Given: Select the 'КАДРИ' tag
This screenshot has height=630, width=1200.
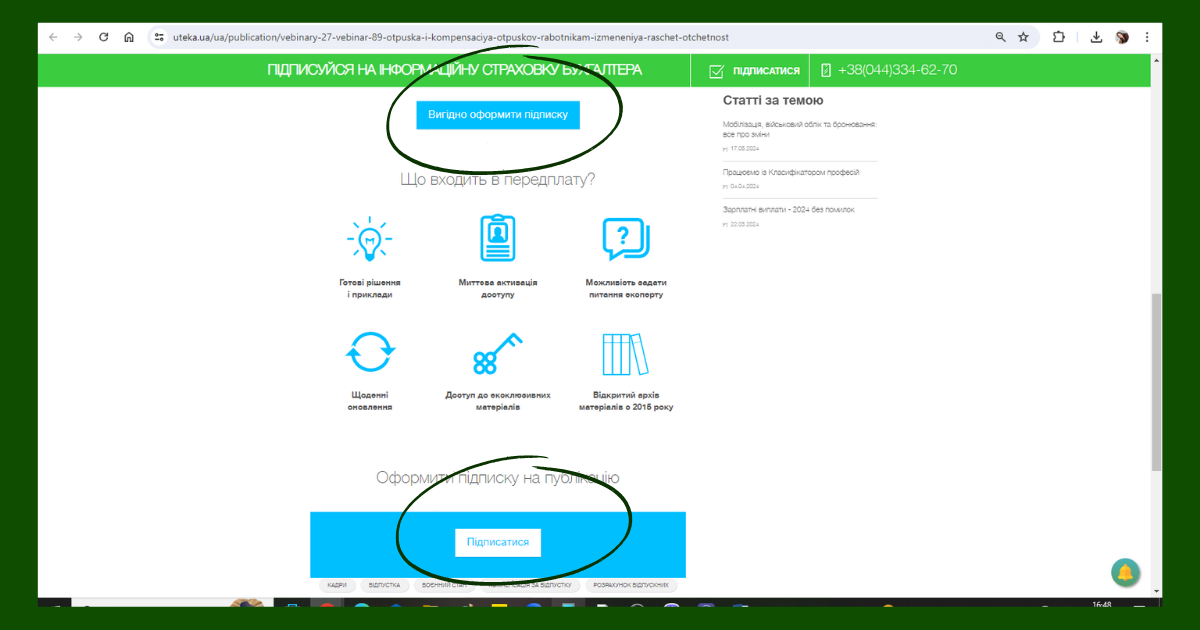Looking at the screenshot, I should [336, 585].
